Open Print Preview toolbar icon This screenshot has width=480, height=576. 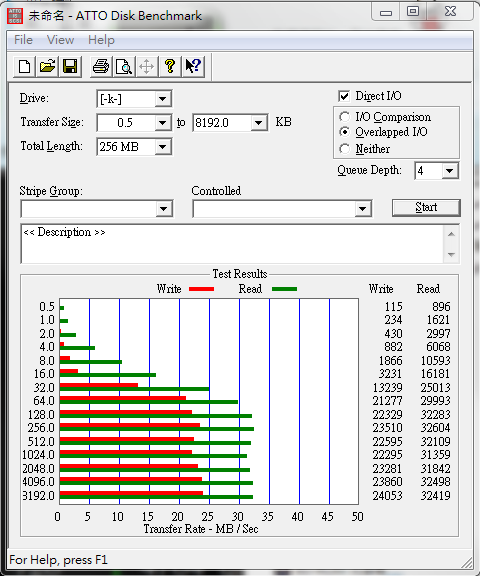(x=124, y=66)
